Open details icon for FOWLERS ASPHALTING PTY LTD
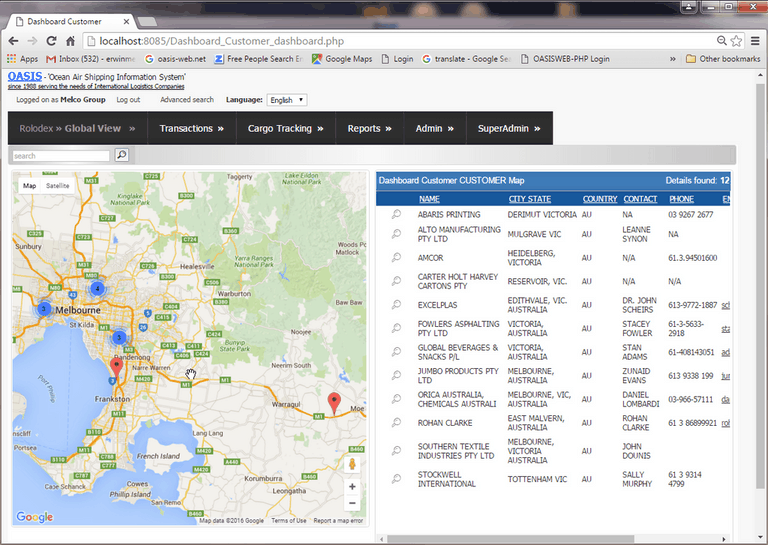The height and width of the screenshot is (545, 768). (x=396, y=328)
